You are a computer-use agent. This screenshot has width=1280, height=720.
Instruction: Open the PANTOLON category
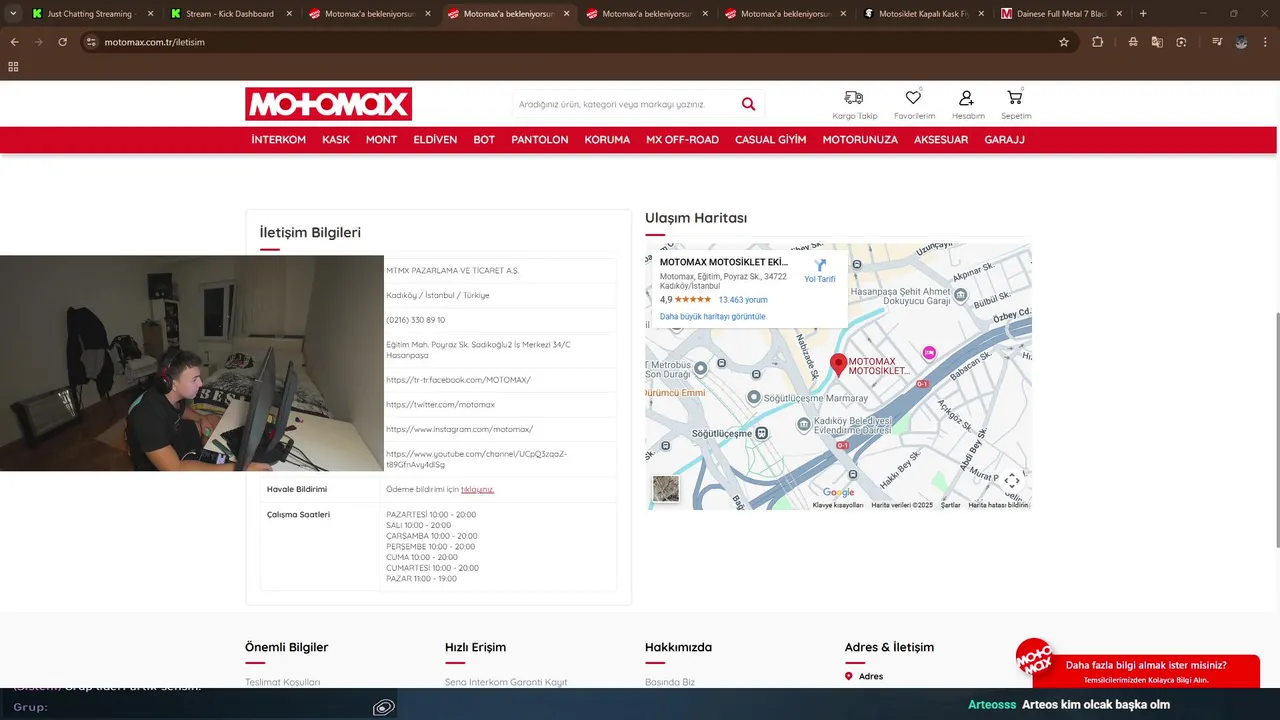click(x=540, y=140)
